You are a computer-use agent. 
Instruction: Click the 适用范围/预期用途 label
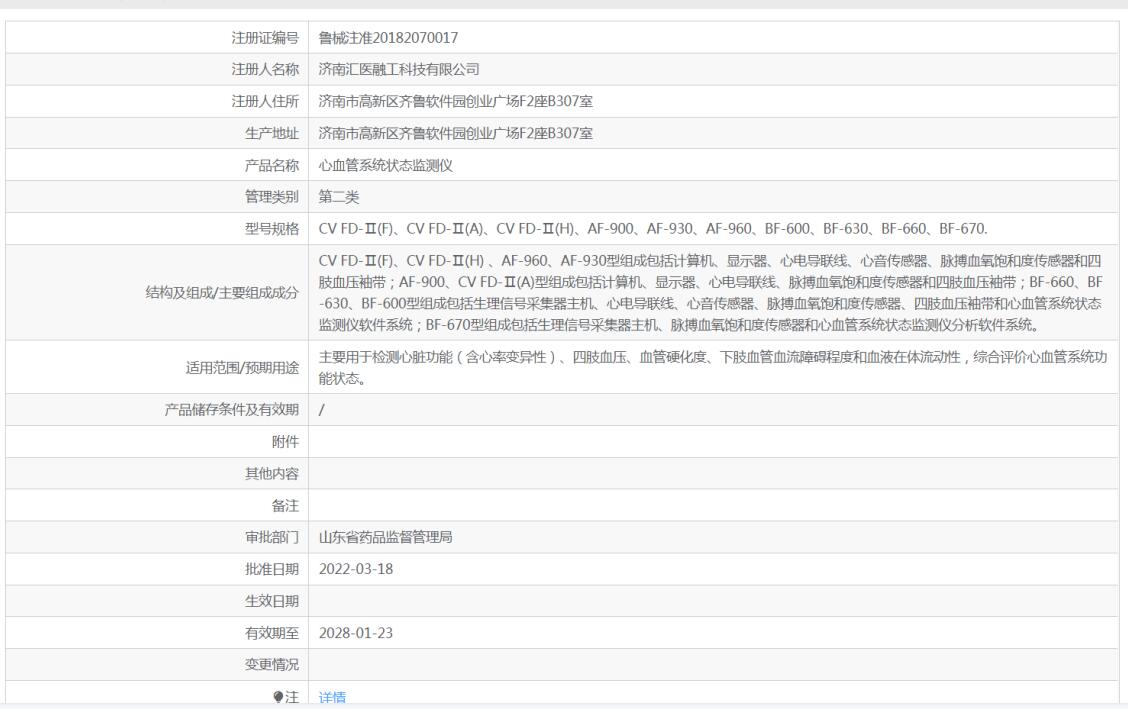pos(242,367)
